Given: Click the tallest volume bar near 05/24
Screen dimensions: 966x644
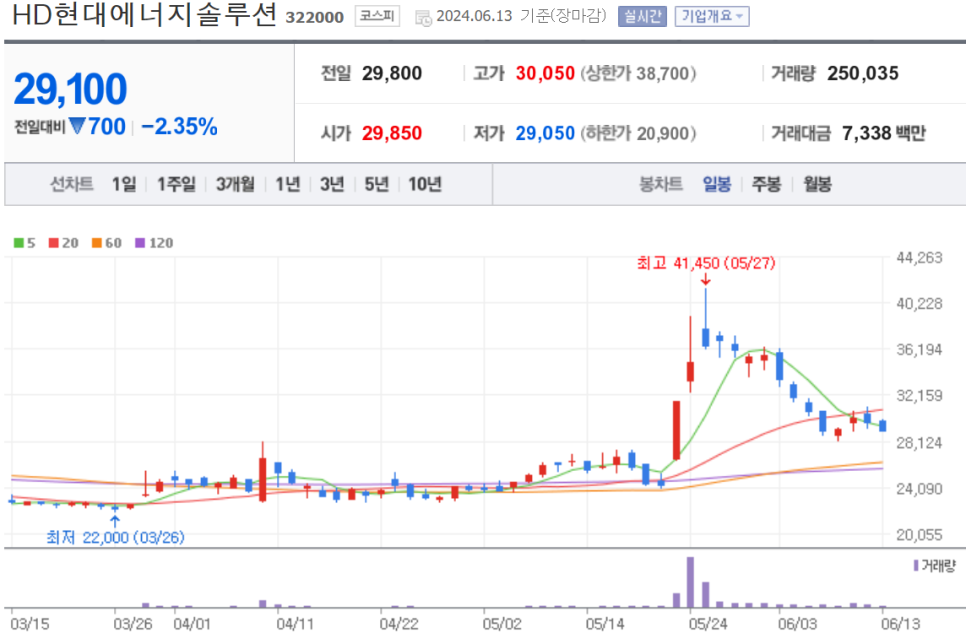Looking at the screenshot, I should coord(691,582).
